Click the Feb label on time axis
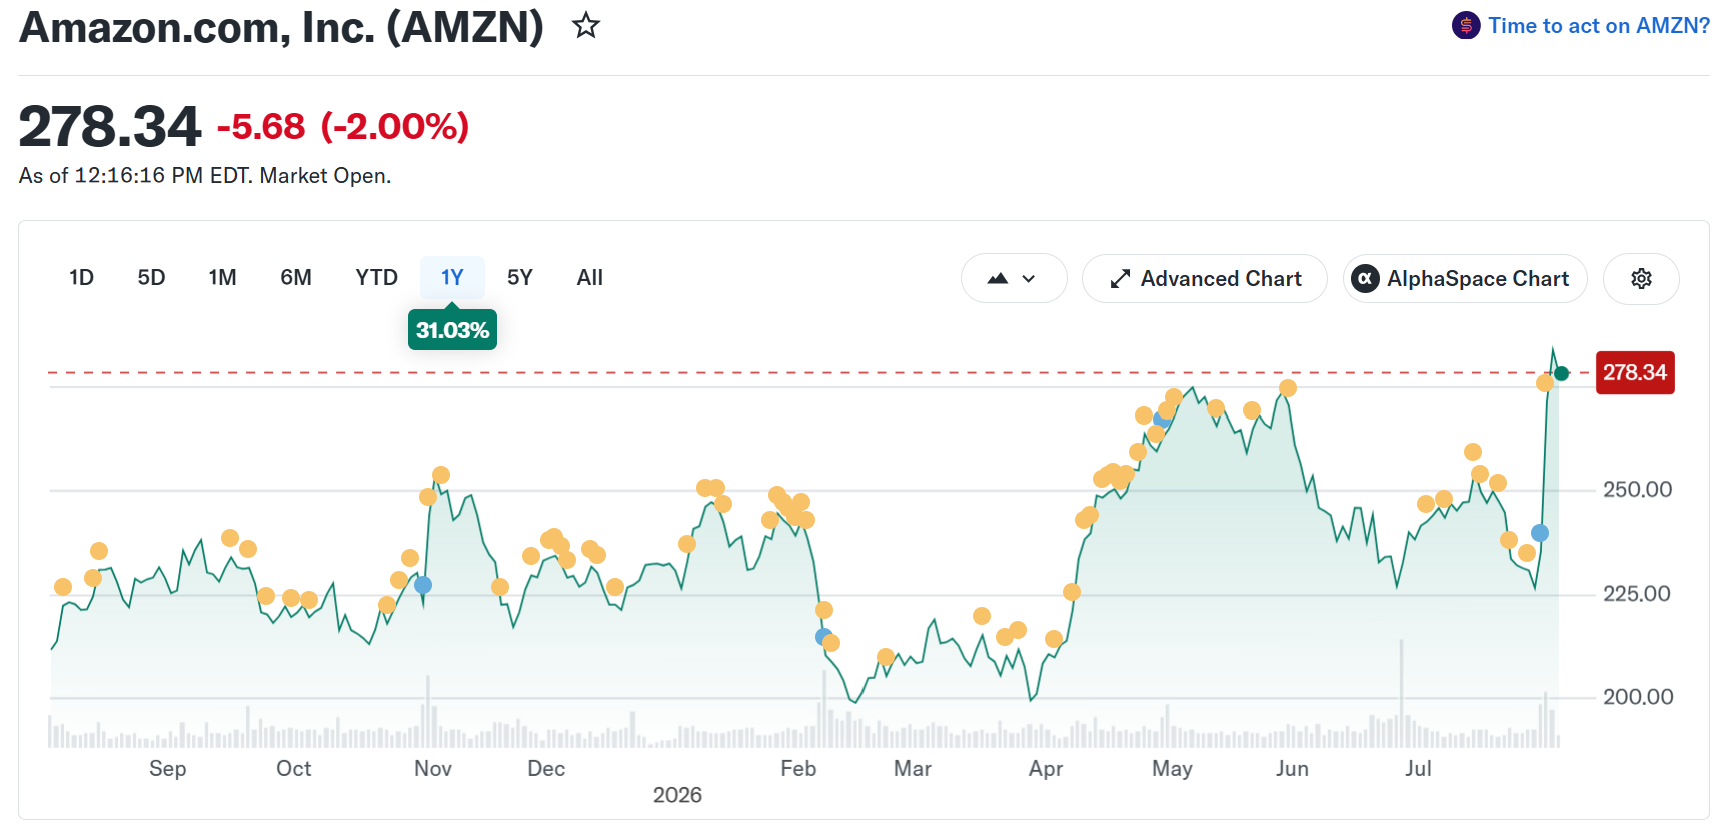This screenshot has height=832, width=1720. 798,768
